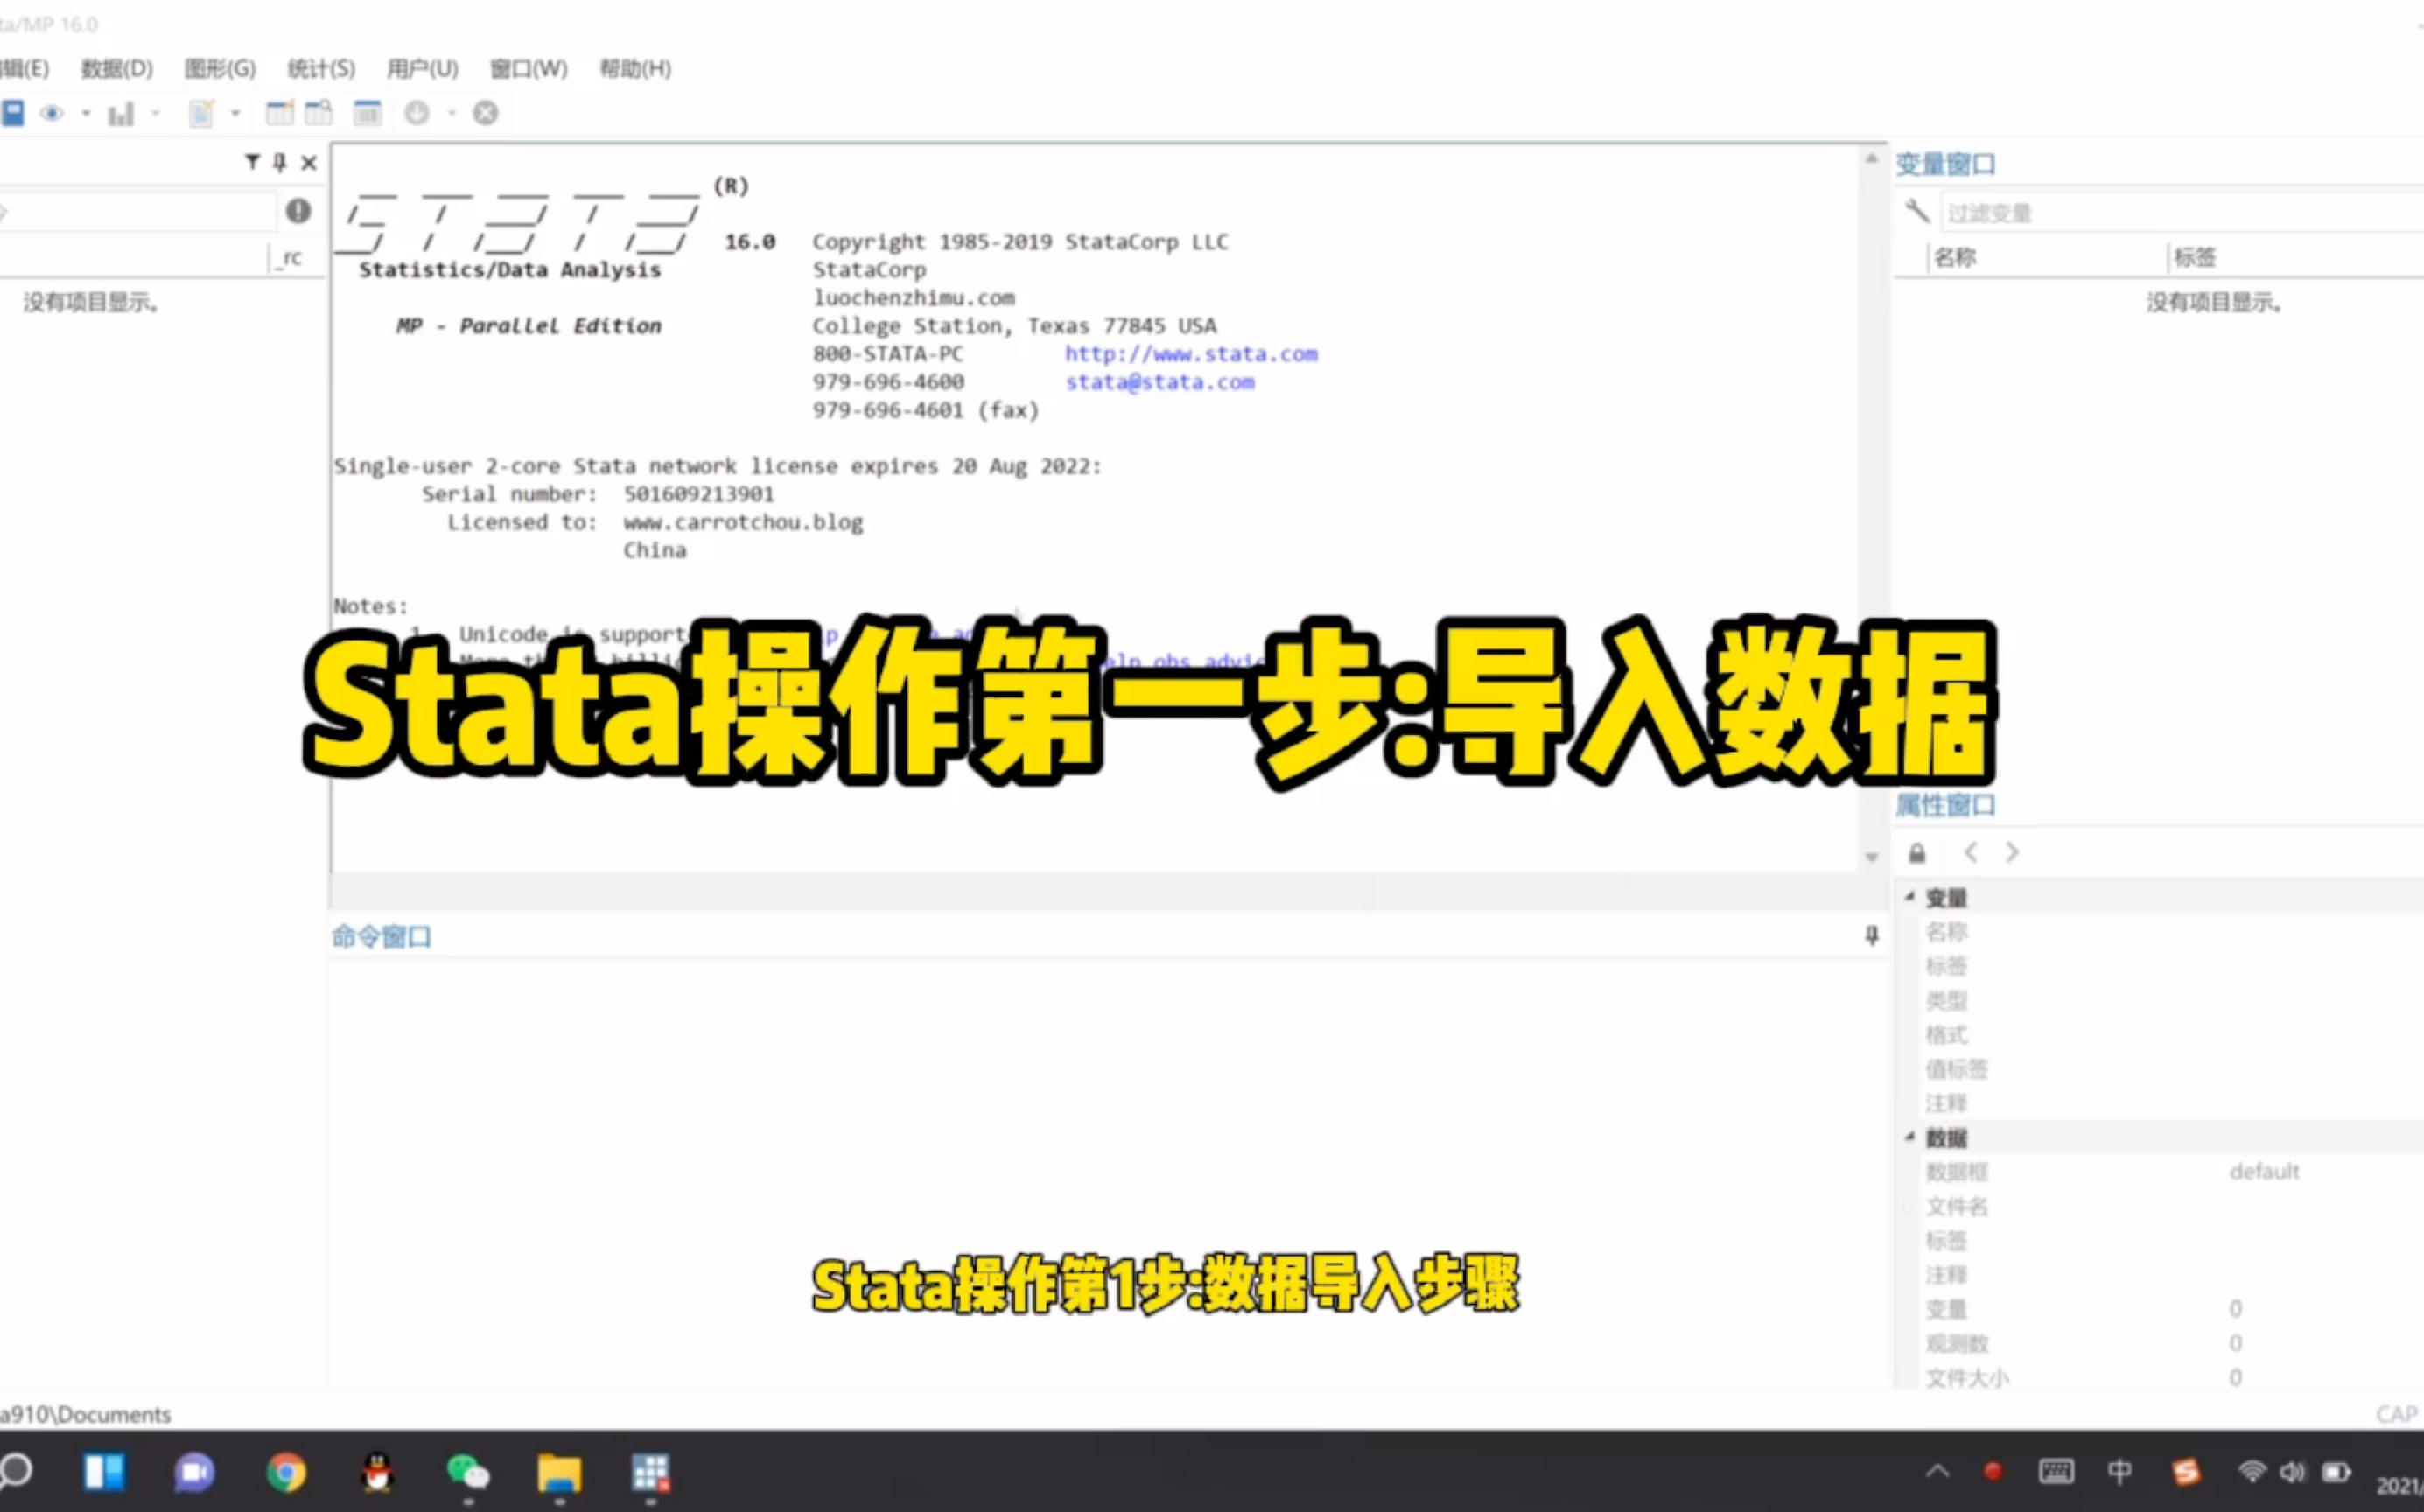Click the http://www.stata.com link
Image resolution: width=2424 pixels, height=1512 pixels.
pyautogui.click(x=1191, y=353)
